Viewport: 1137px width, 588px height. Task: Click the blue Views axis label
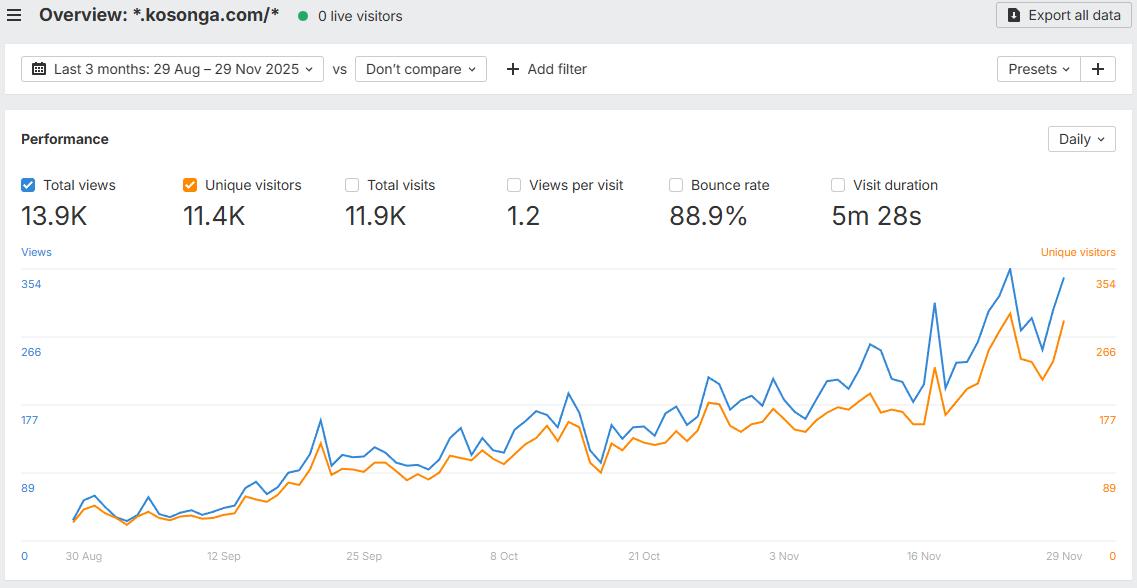pyautogui.click(x=36, y=252)
